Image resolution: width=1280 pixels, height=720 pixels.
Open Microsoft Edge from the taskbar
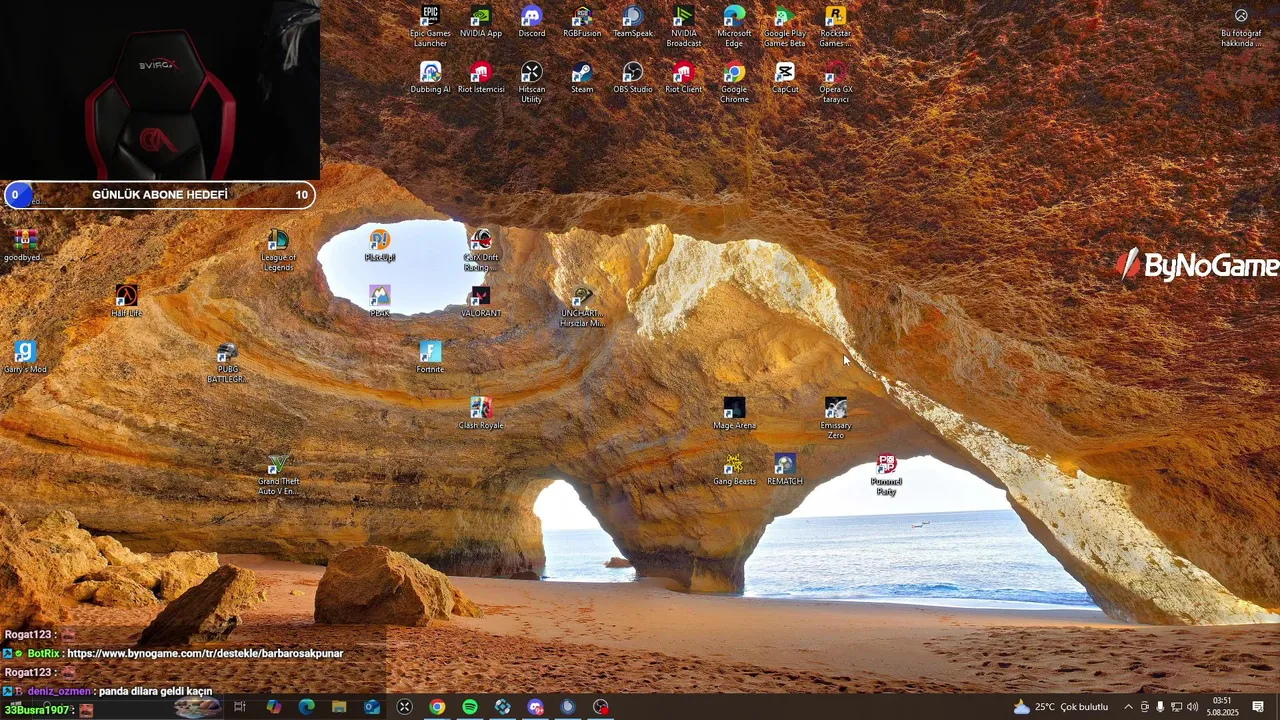[306, 707]
